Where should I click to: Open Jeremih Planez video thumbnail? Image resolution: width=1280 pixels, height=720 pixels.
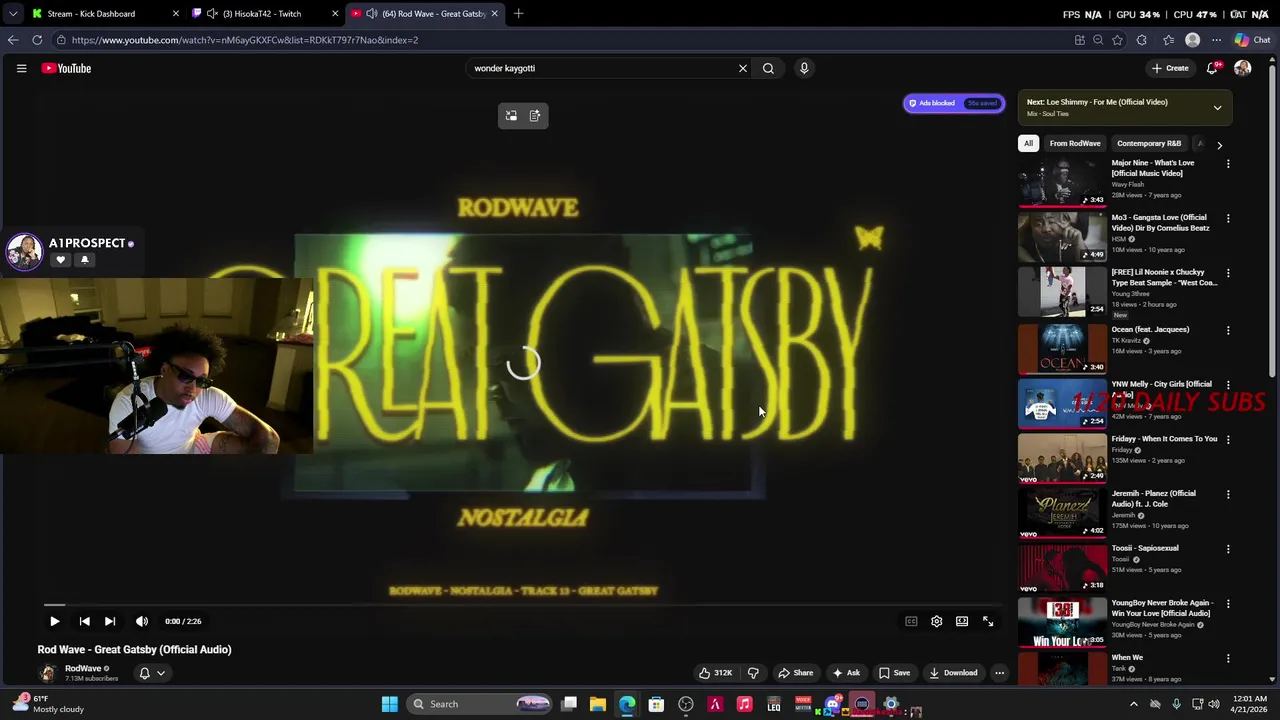(x=1062, y=513)
